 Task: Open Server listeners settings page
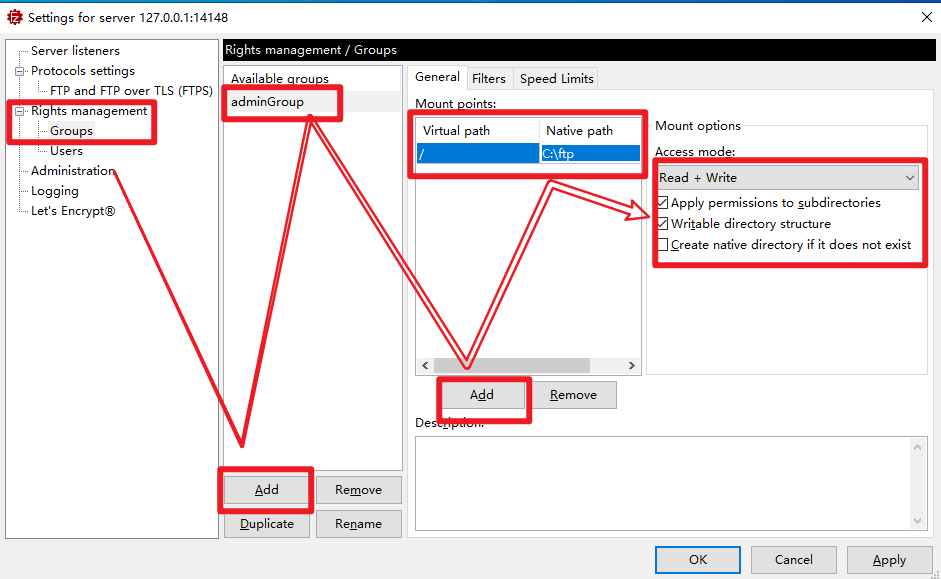(75, 51)
